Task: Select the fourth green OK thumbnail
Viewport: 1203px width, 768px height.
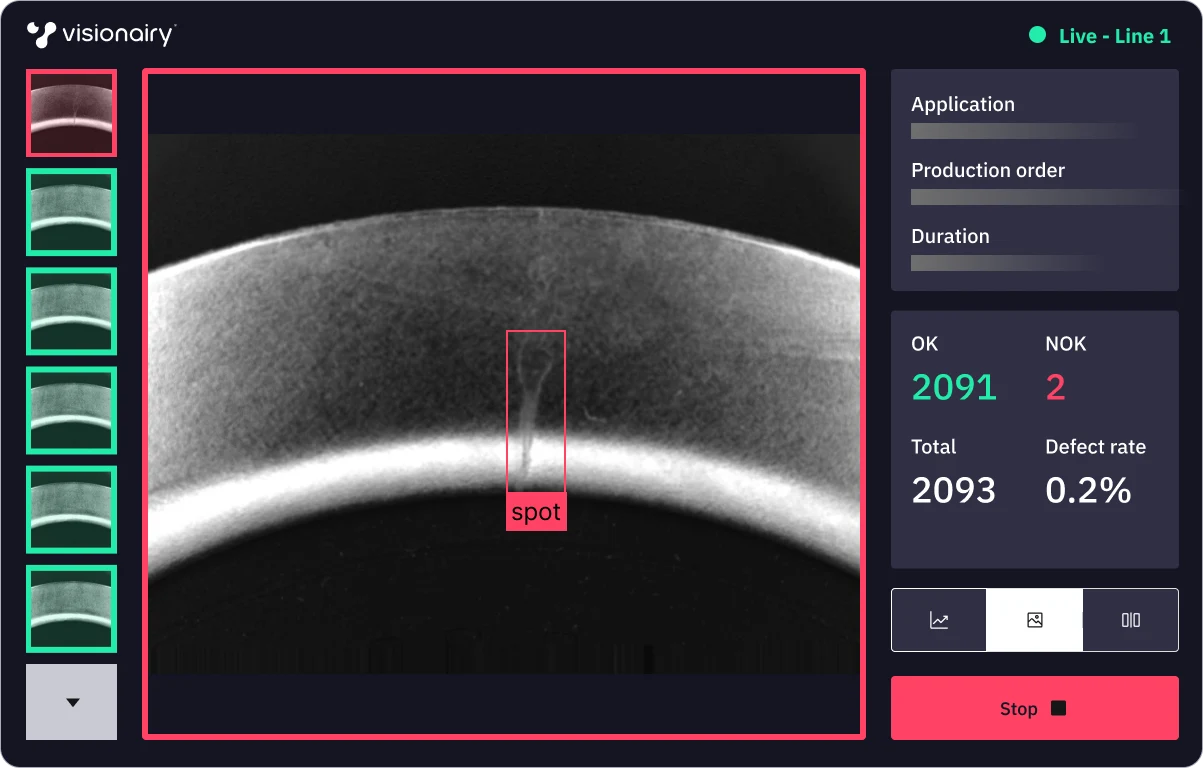Action: [71, 509]
